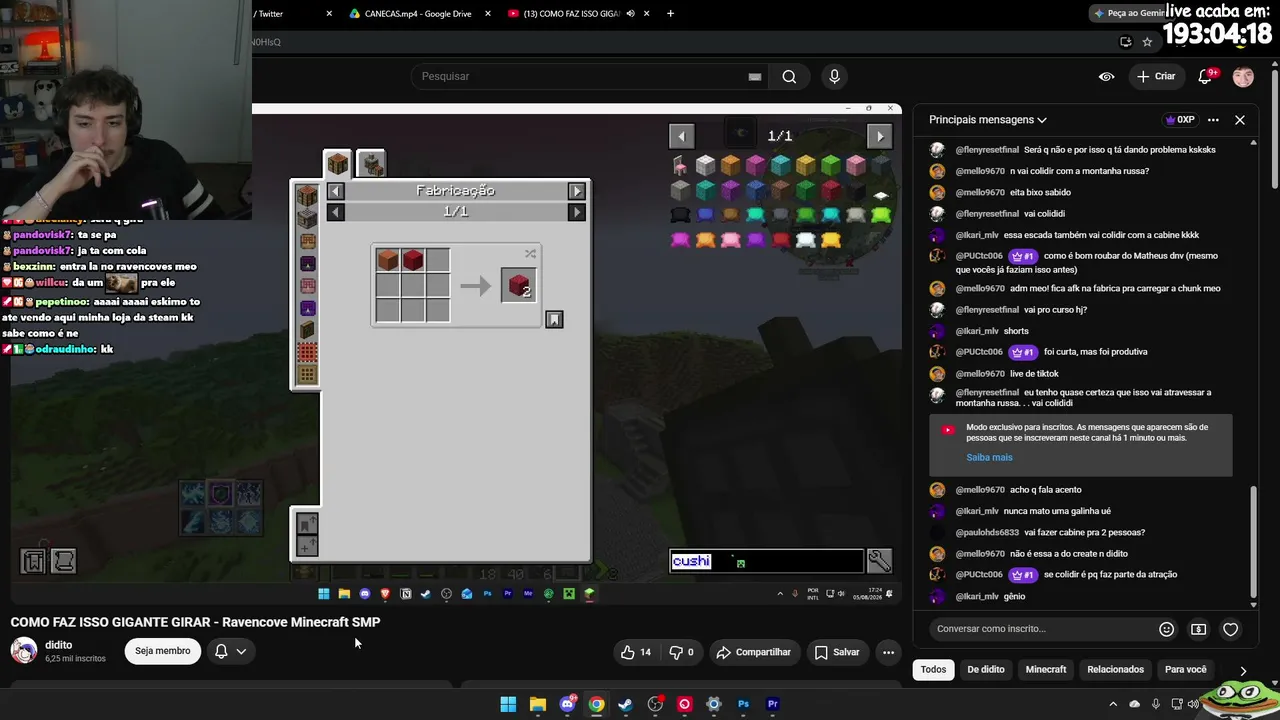The width and height of the screenshot is (1280, 720).
Task: Select the white wool block item
Action: pos(706,165)
